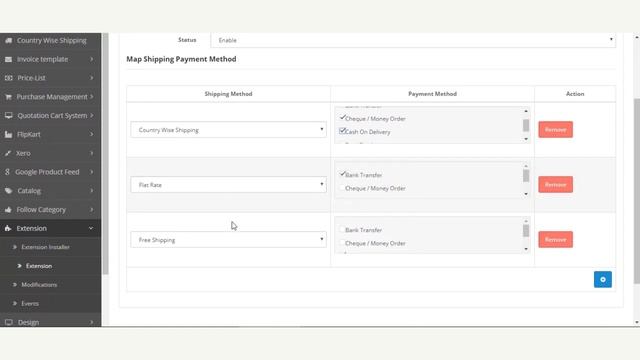This screenshot has width=640, height=360.
Task: Open the Flat Rate shipping dropdown
Action: tap(229, 184)
